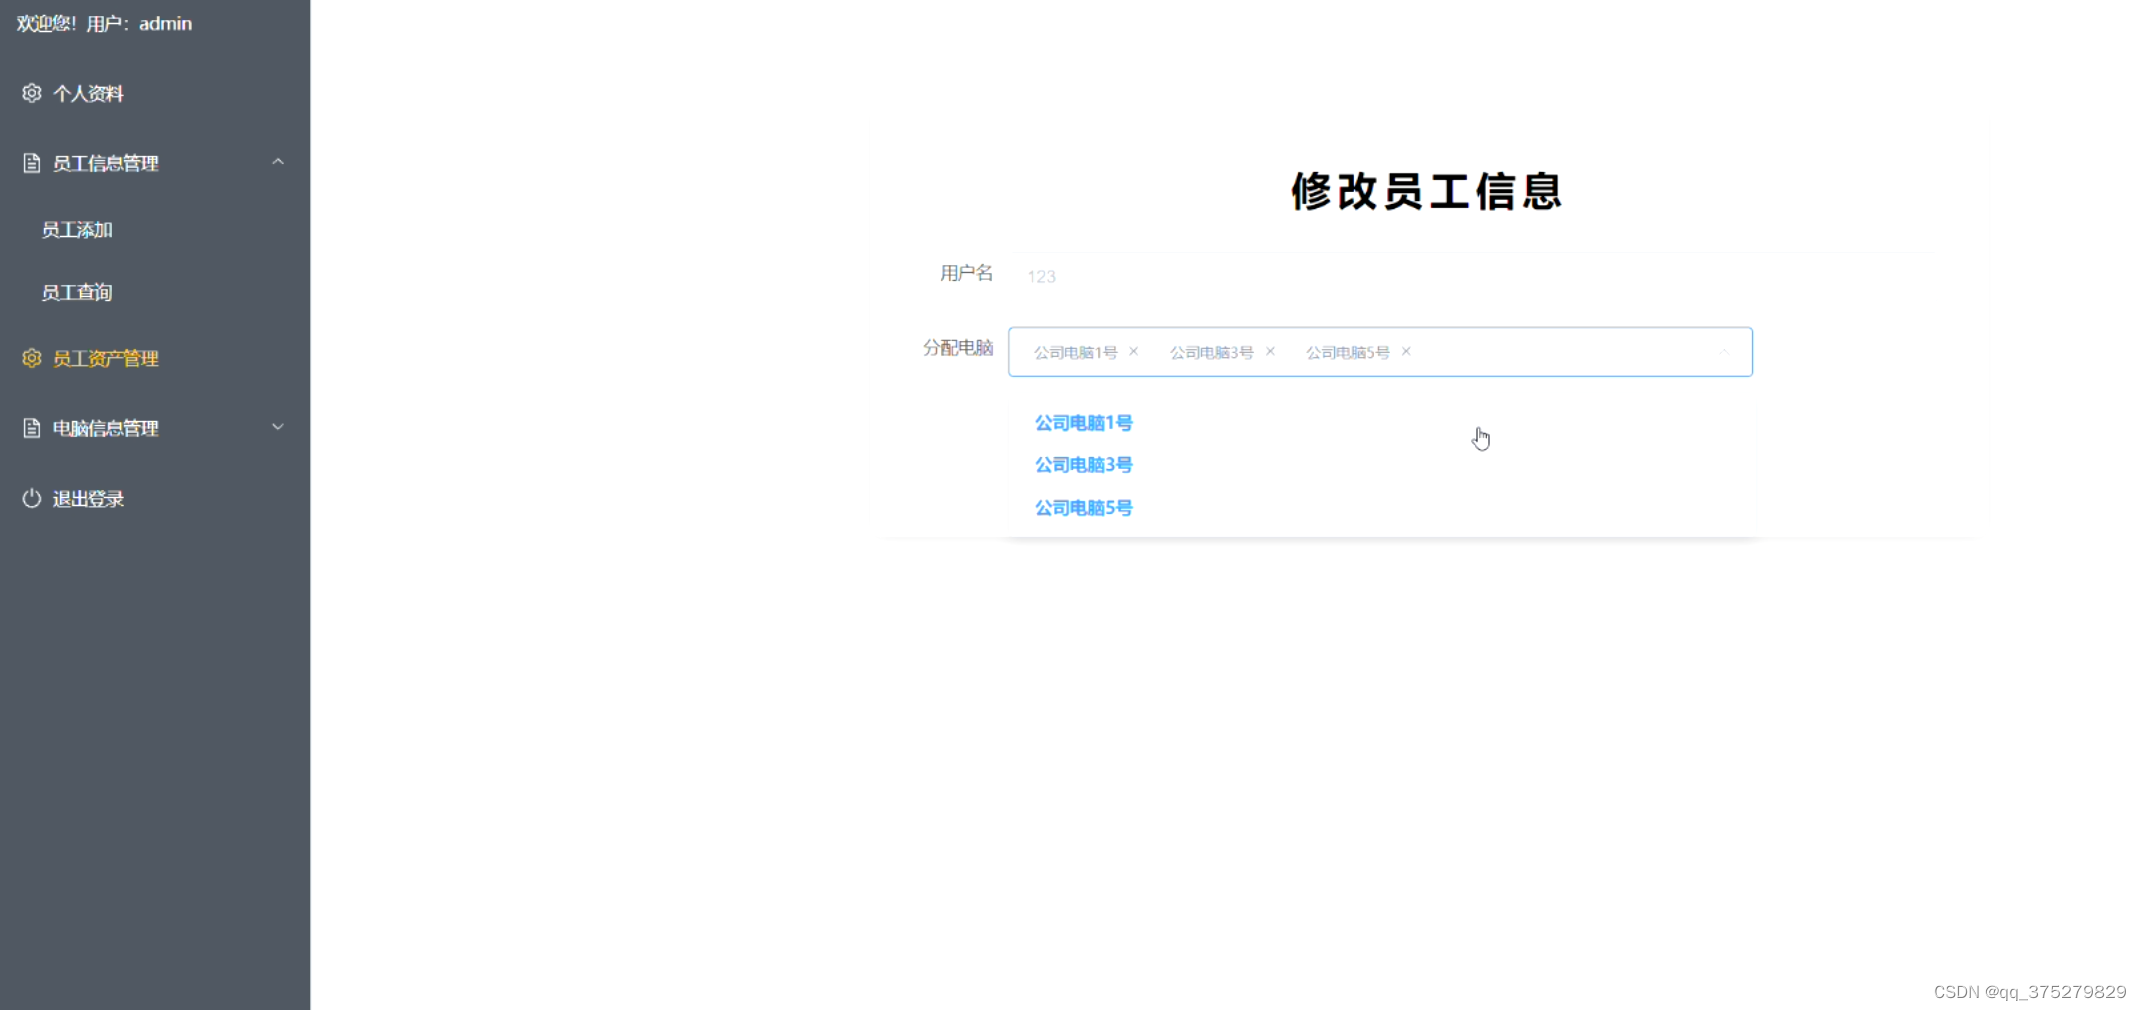The image size is (2141, 1010).
Task: Click the 公司电脑5号 selected tag text
Action: (x=1347, y=352)
